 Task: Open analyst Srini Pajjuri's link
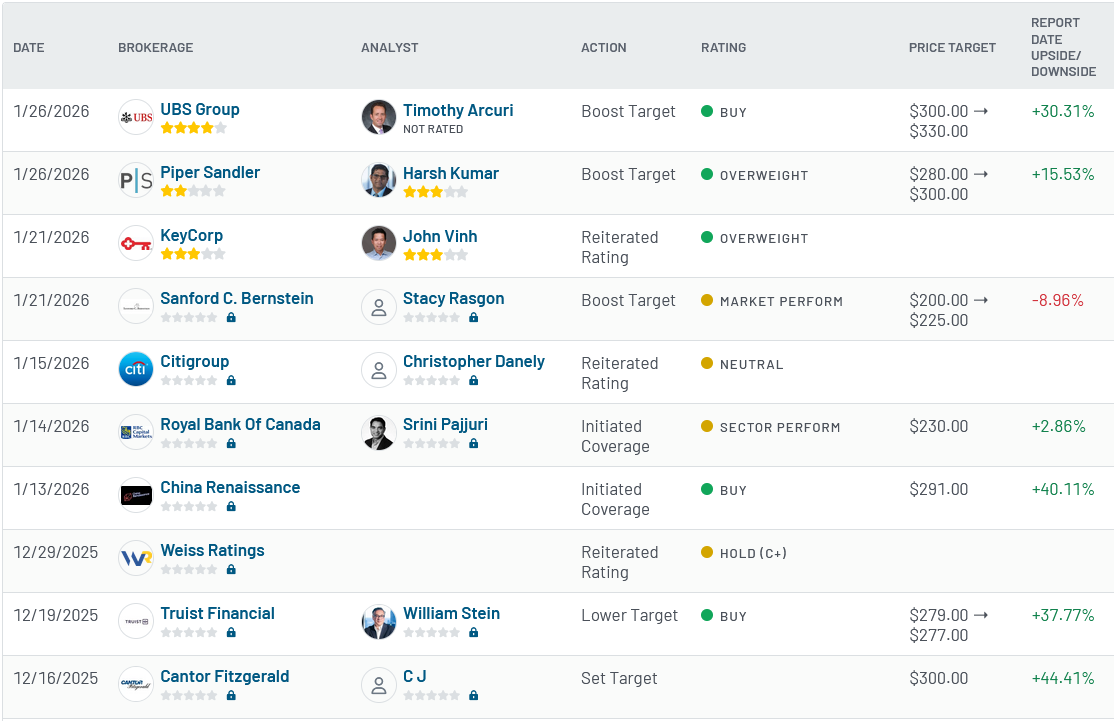(445, 425)
